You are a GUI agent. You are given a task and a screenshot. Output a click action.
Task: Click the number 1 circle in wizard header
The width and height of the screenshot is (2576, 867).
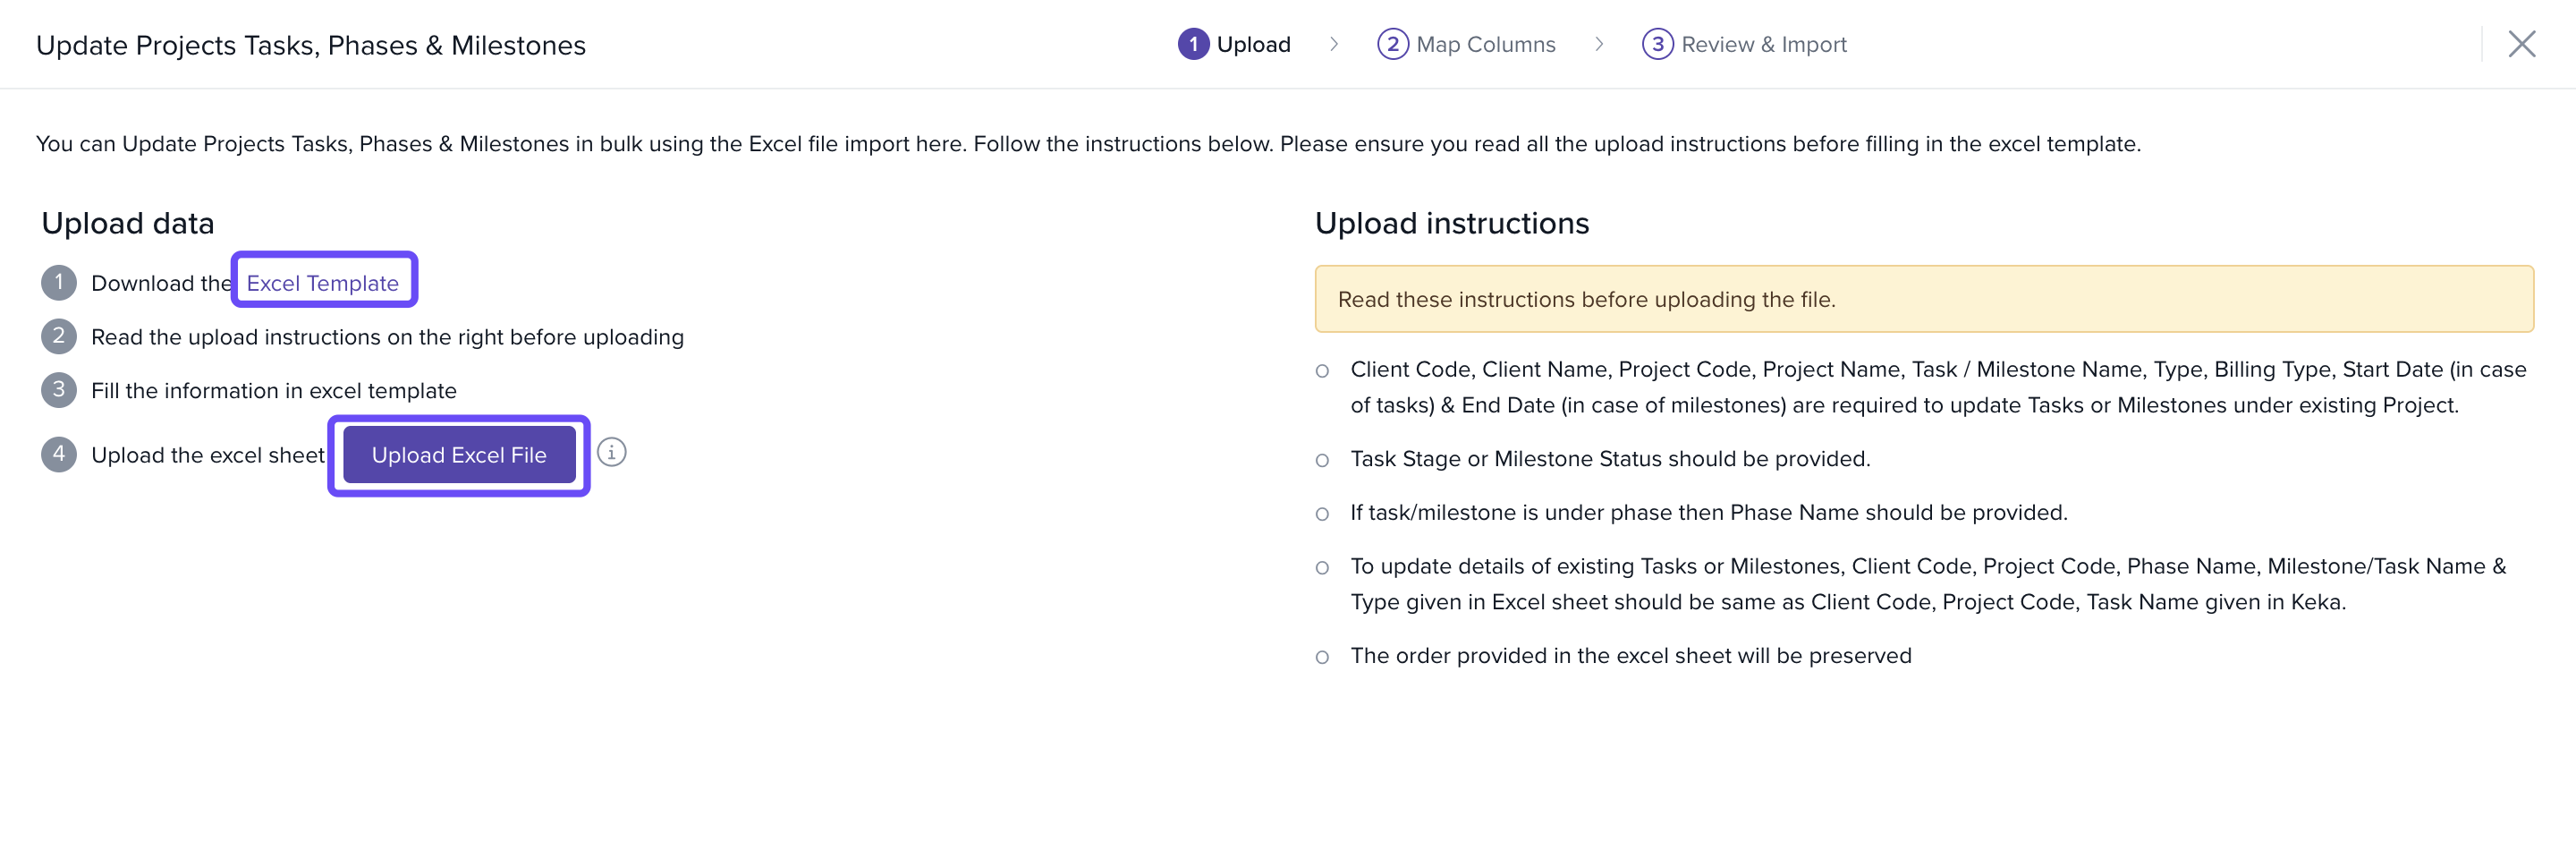pos(1193,44)
